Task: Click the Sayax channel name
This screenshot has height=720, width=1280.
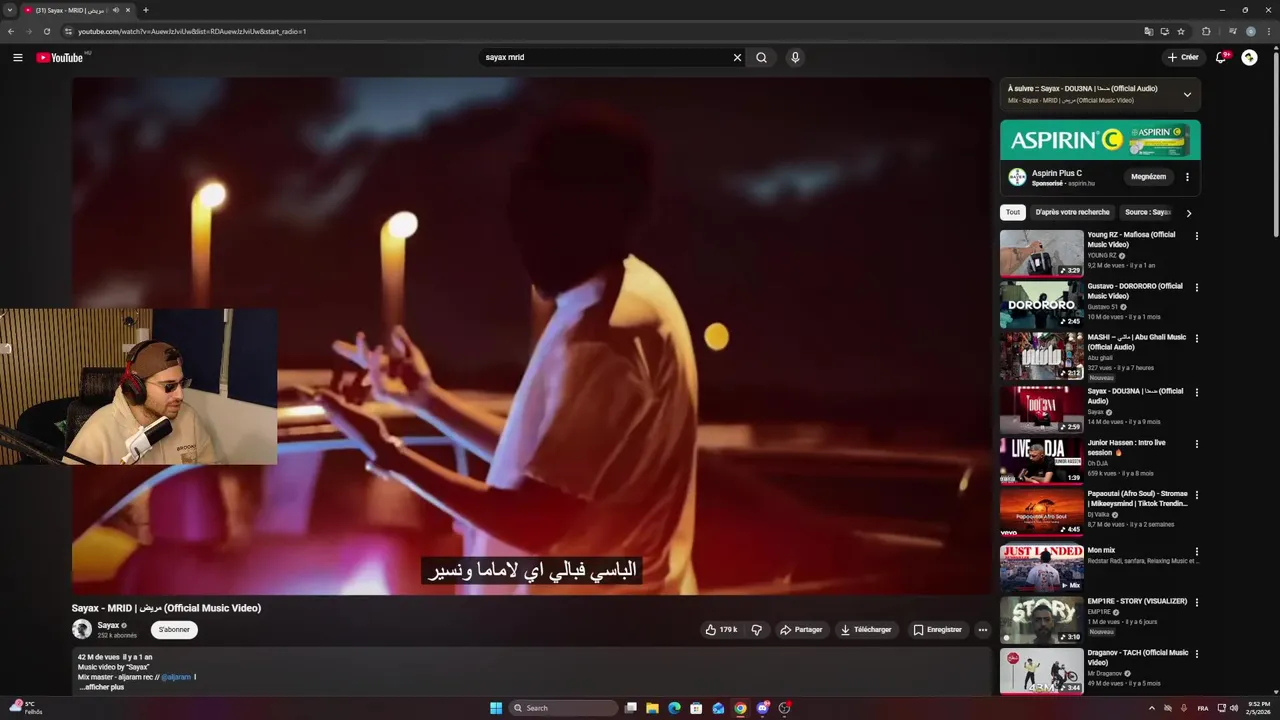Action: [108, 625]
